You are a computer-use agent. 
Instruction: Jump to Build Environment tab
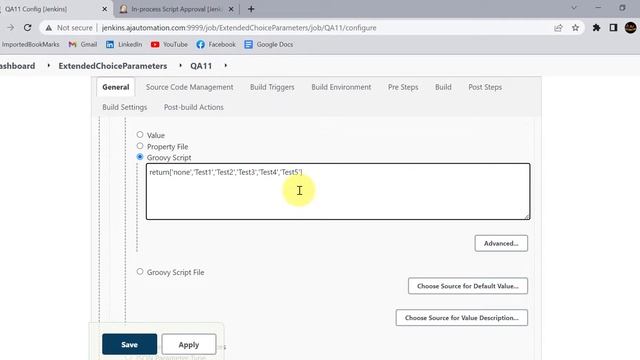pos(341,87)
